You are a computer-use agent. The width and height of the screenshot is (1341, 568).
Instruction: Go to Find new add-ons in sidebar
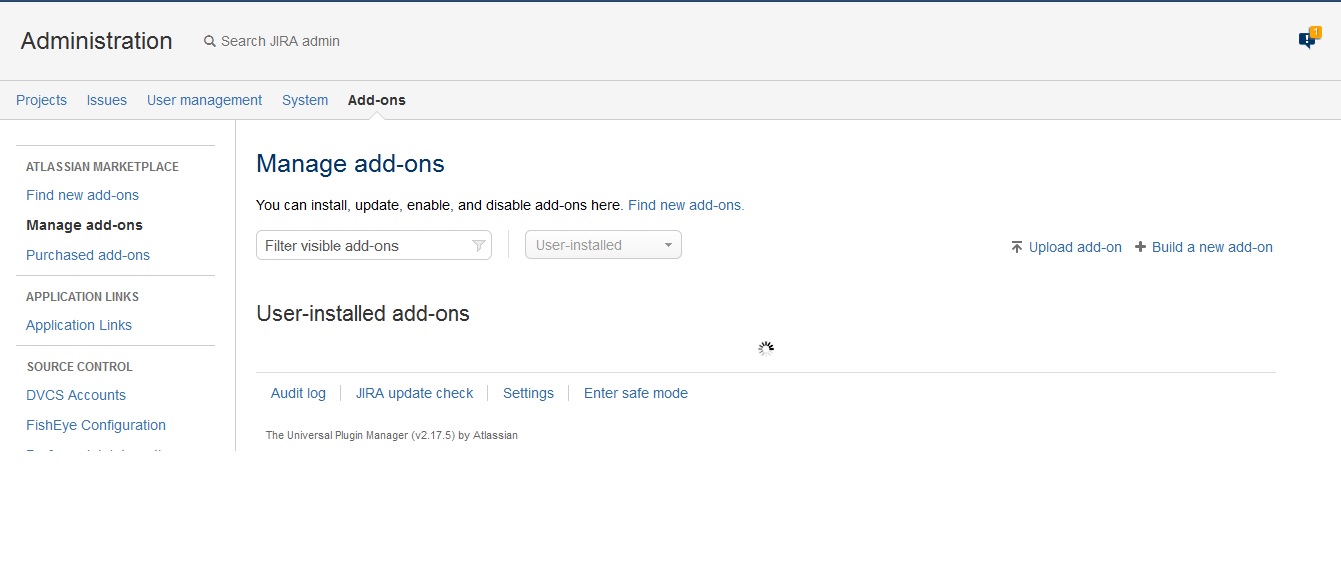pyautogui.click(x=82, y=195)
